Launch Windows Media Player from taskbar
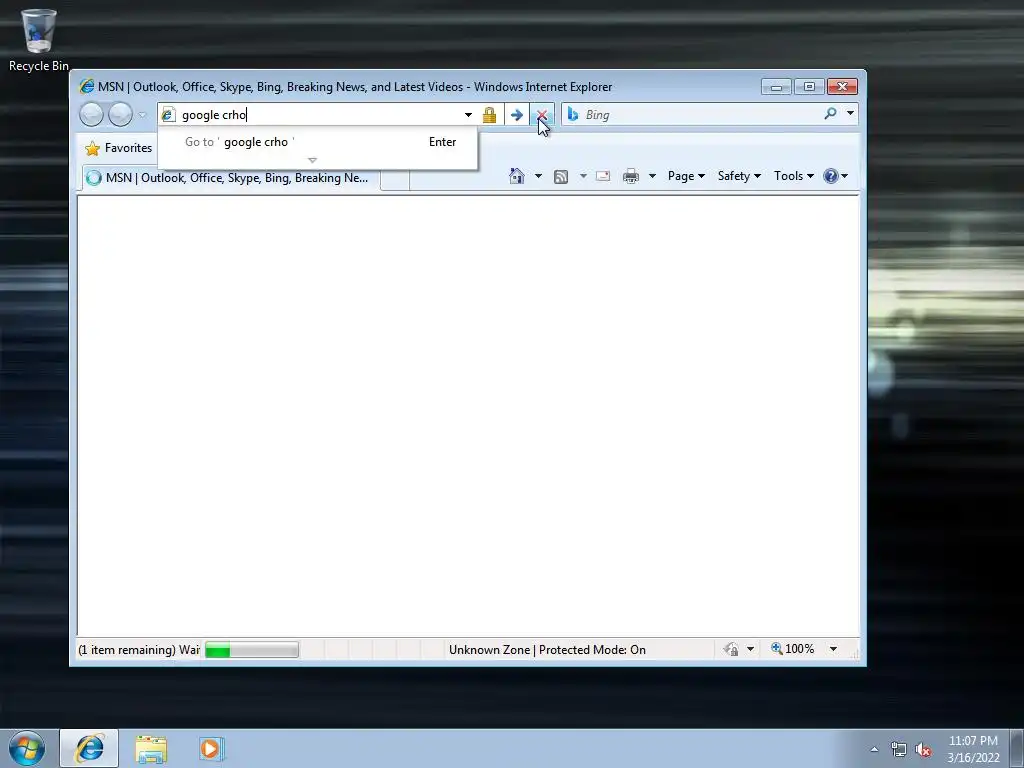 (211, 749)
